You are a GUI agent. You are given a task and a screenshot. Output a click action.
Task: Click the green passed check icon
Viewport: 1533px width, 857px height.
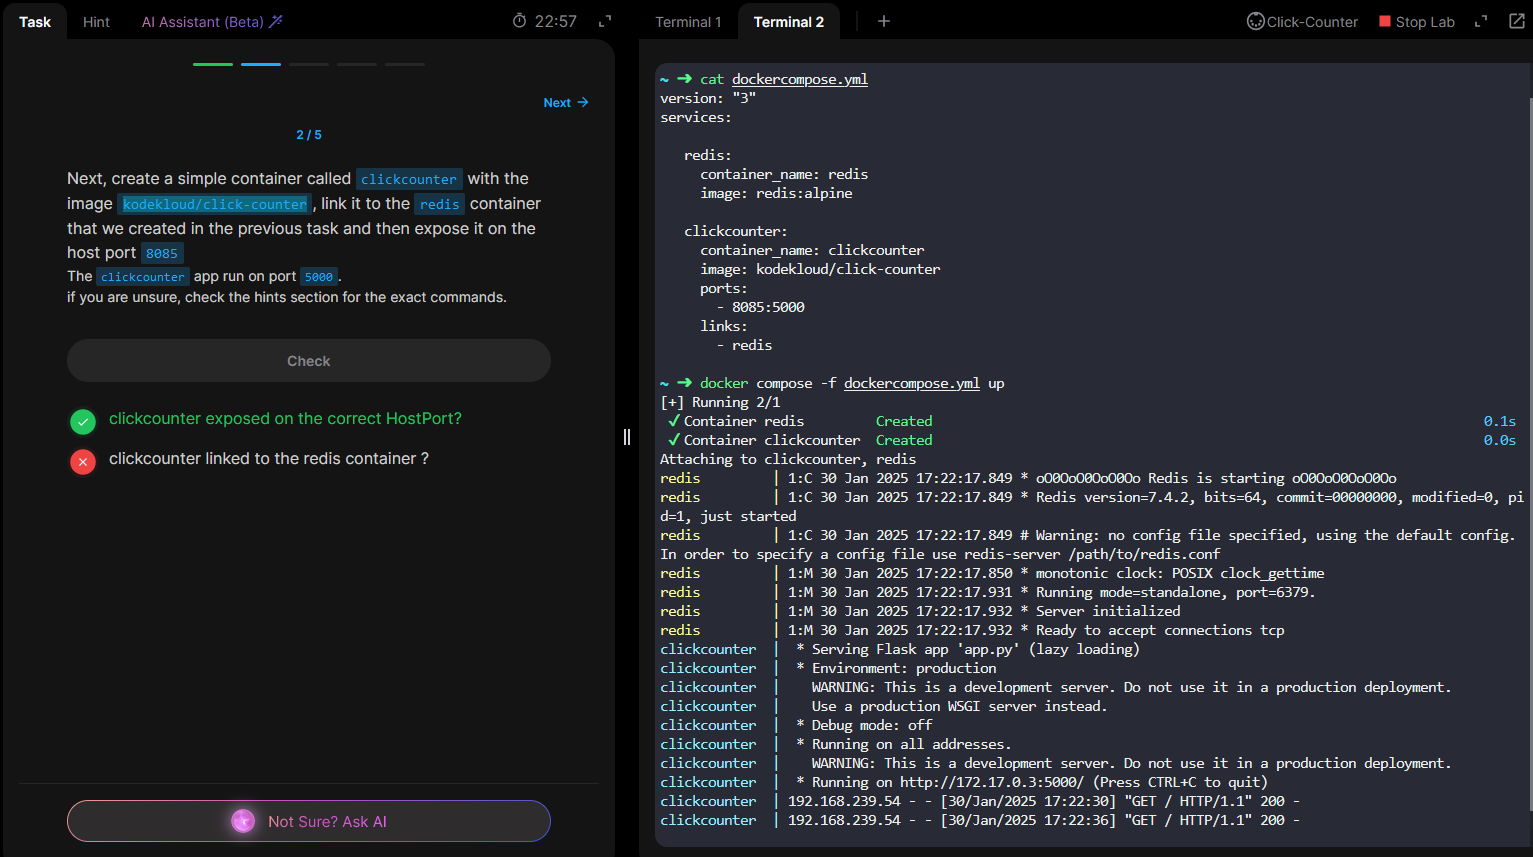(x=83, y=421)
